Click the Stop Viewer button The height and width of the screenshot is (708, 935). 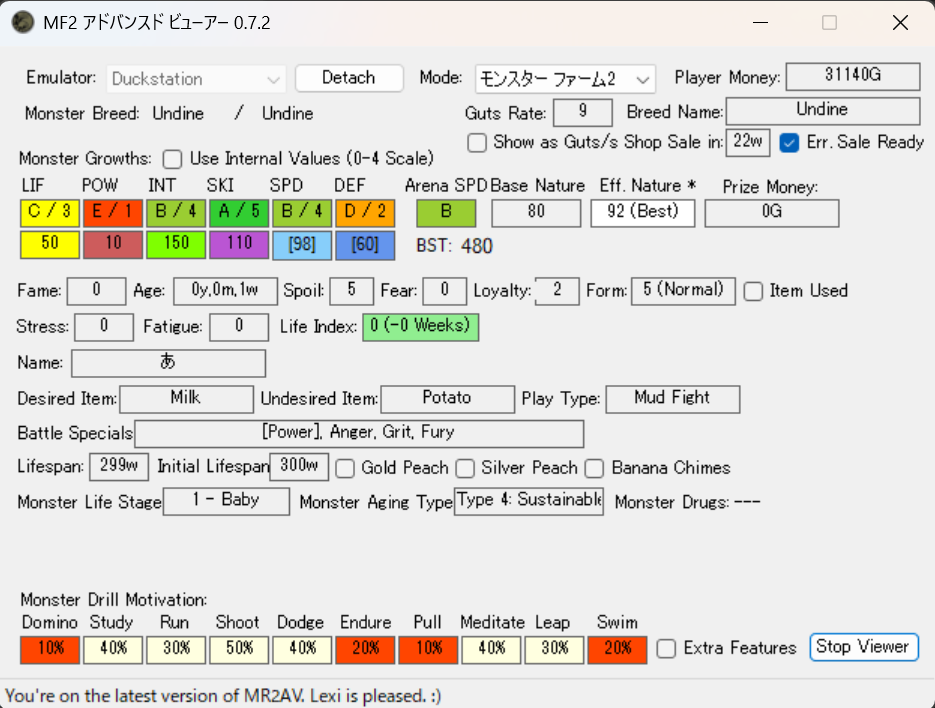863,647
